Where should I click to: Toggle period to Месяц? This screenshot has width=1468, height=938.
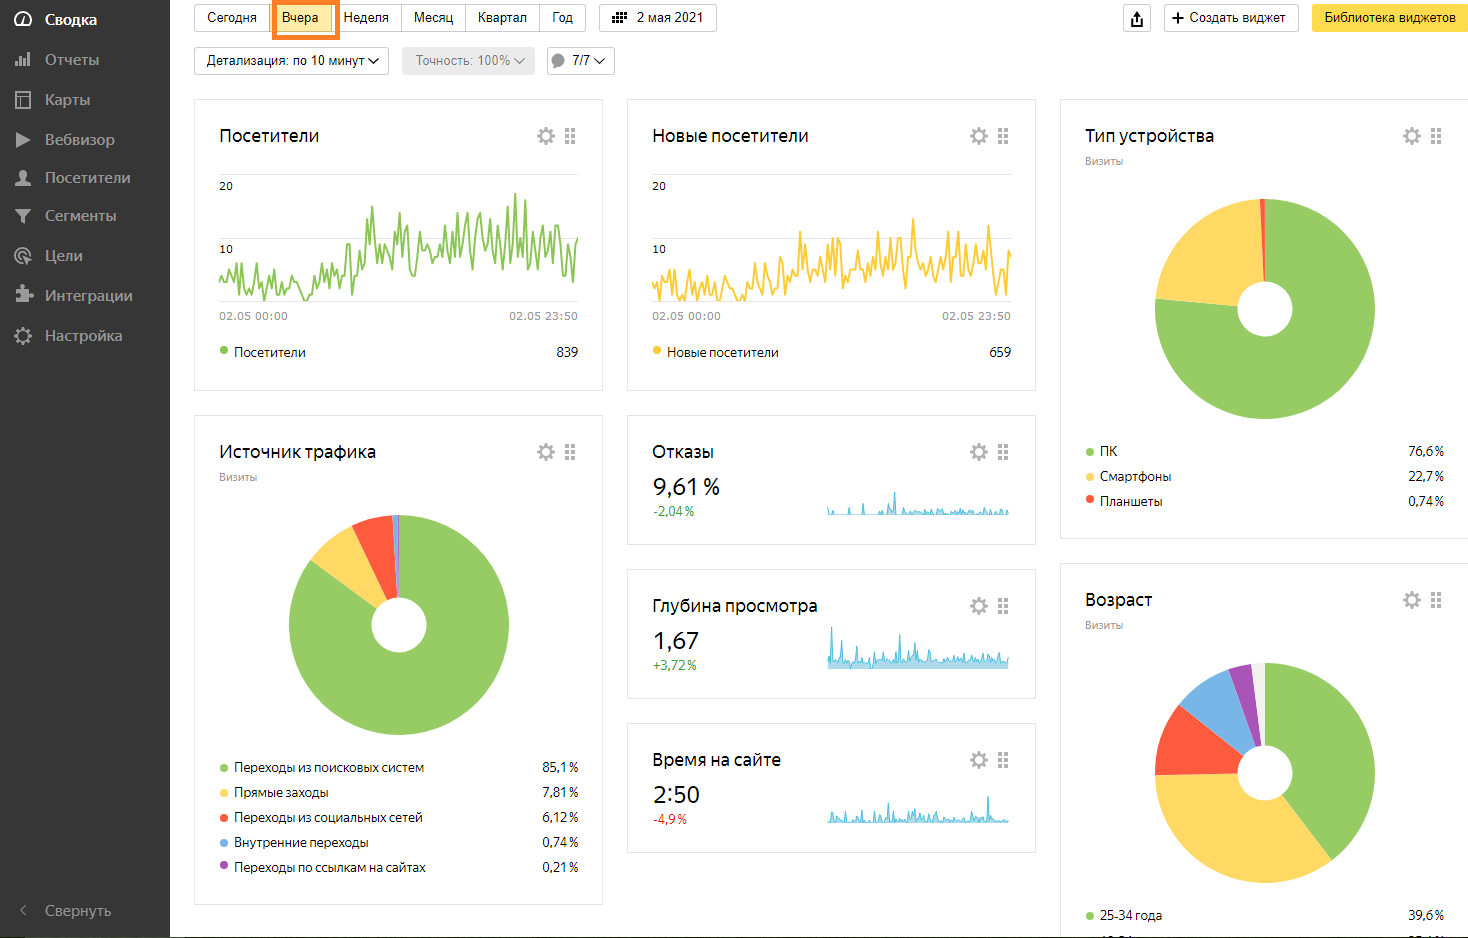(433, 18)
